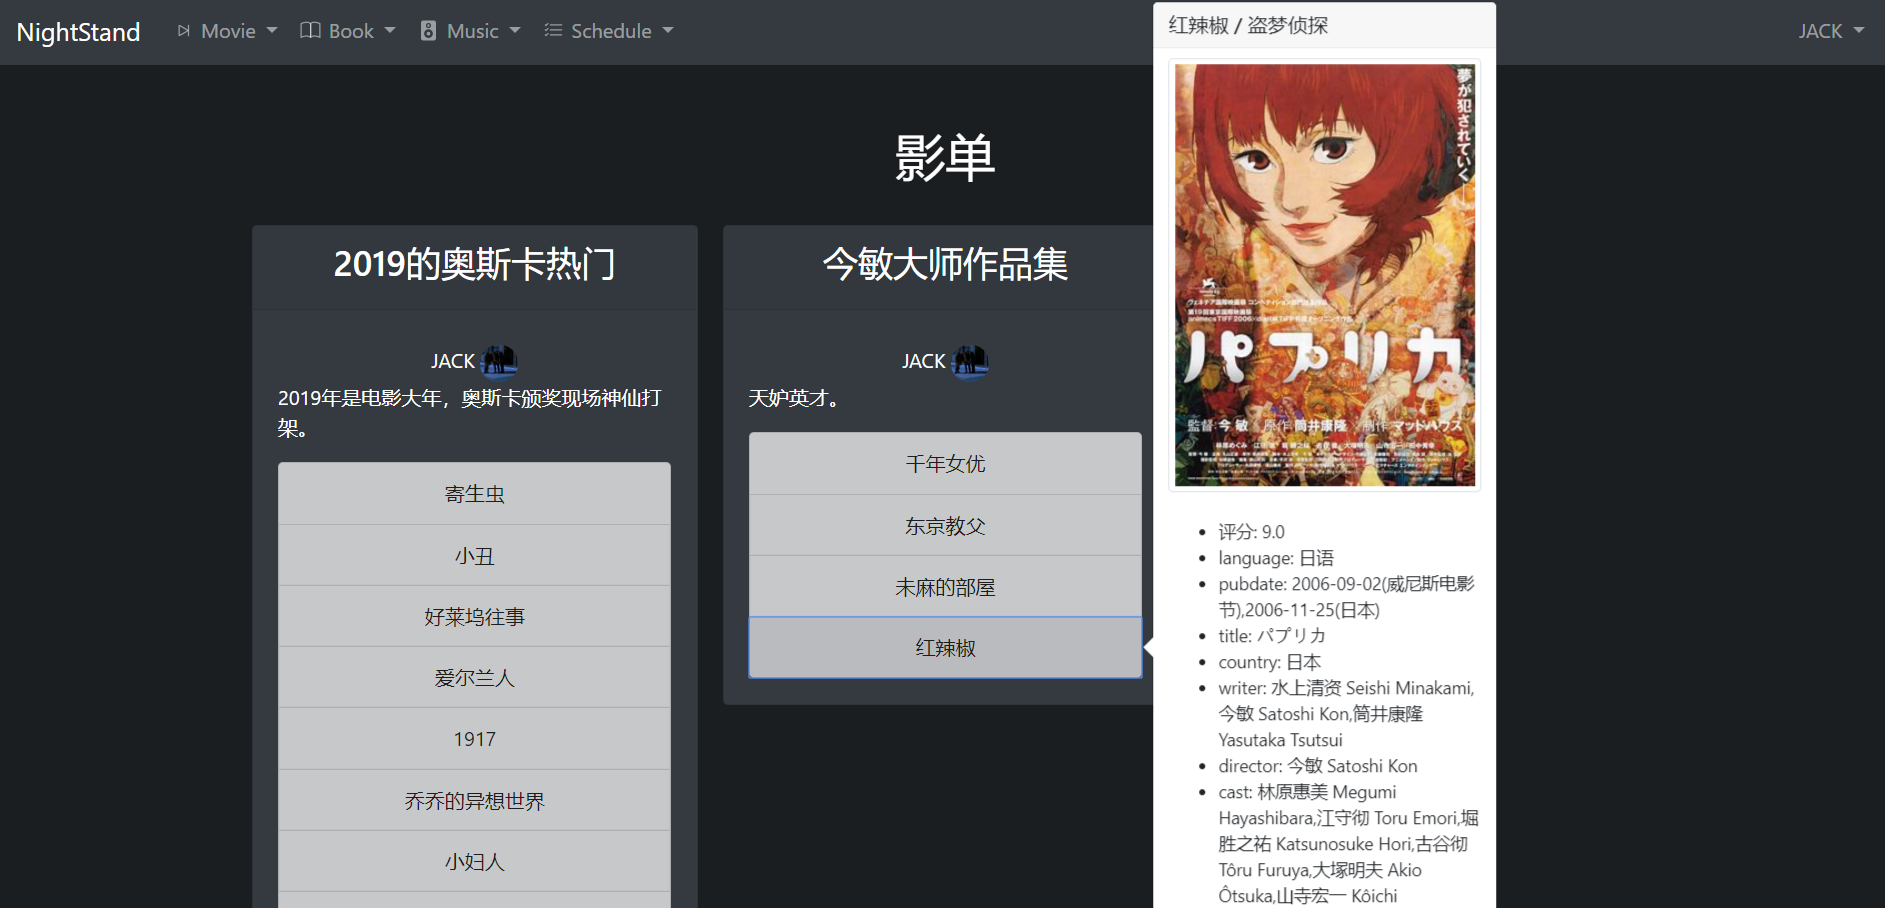Click the writer: 水上清资 entry

pos(1346,714)
